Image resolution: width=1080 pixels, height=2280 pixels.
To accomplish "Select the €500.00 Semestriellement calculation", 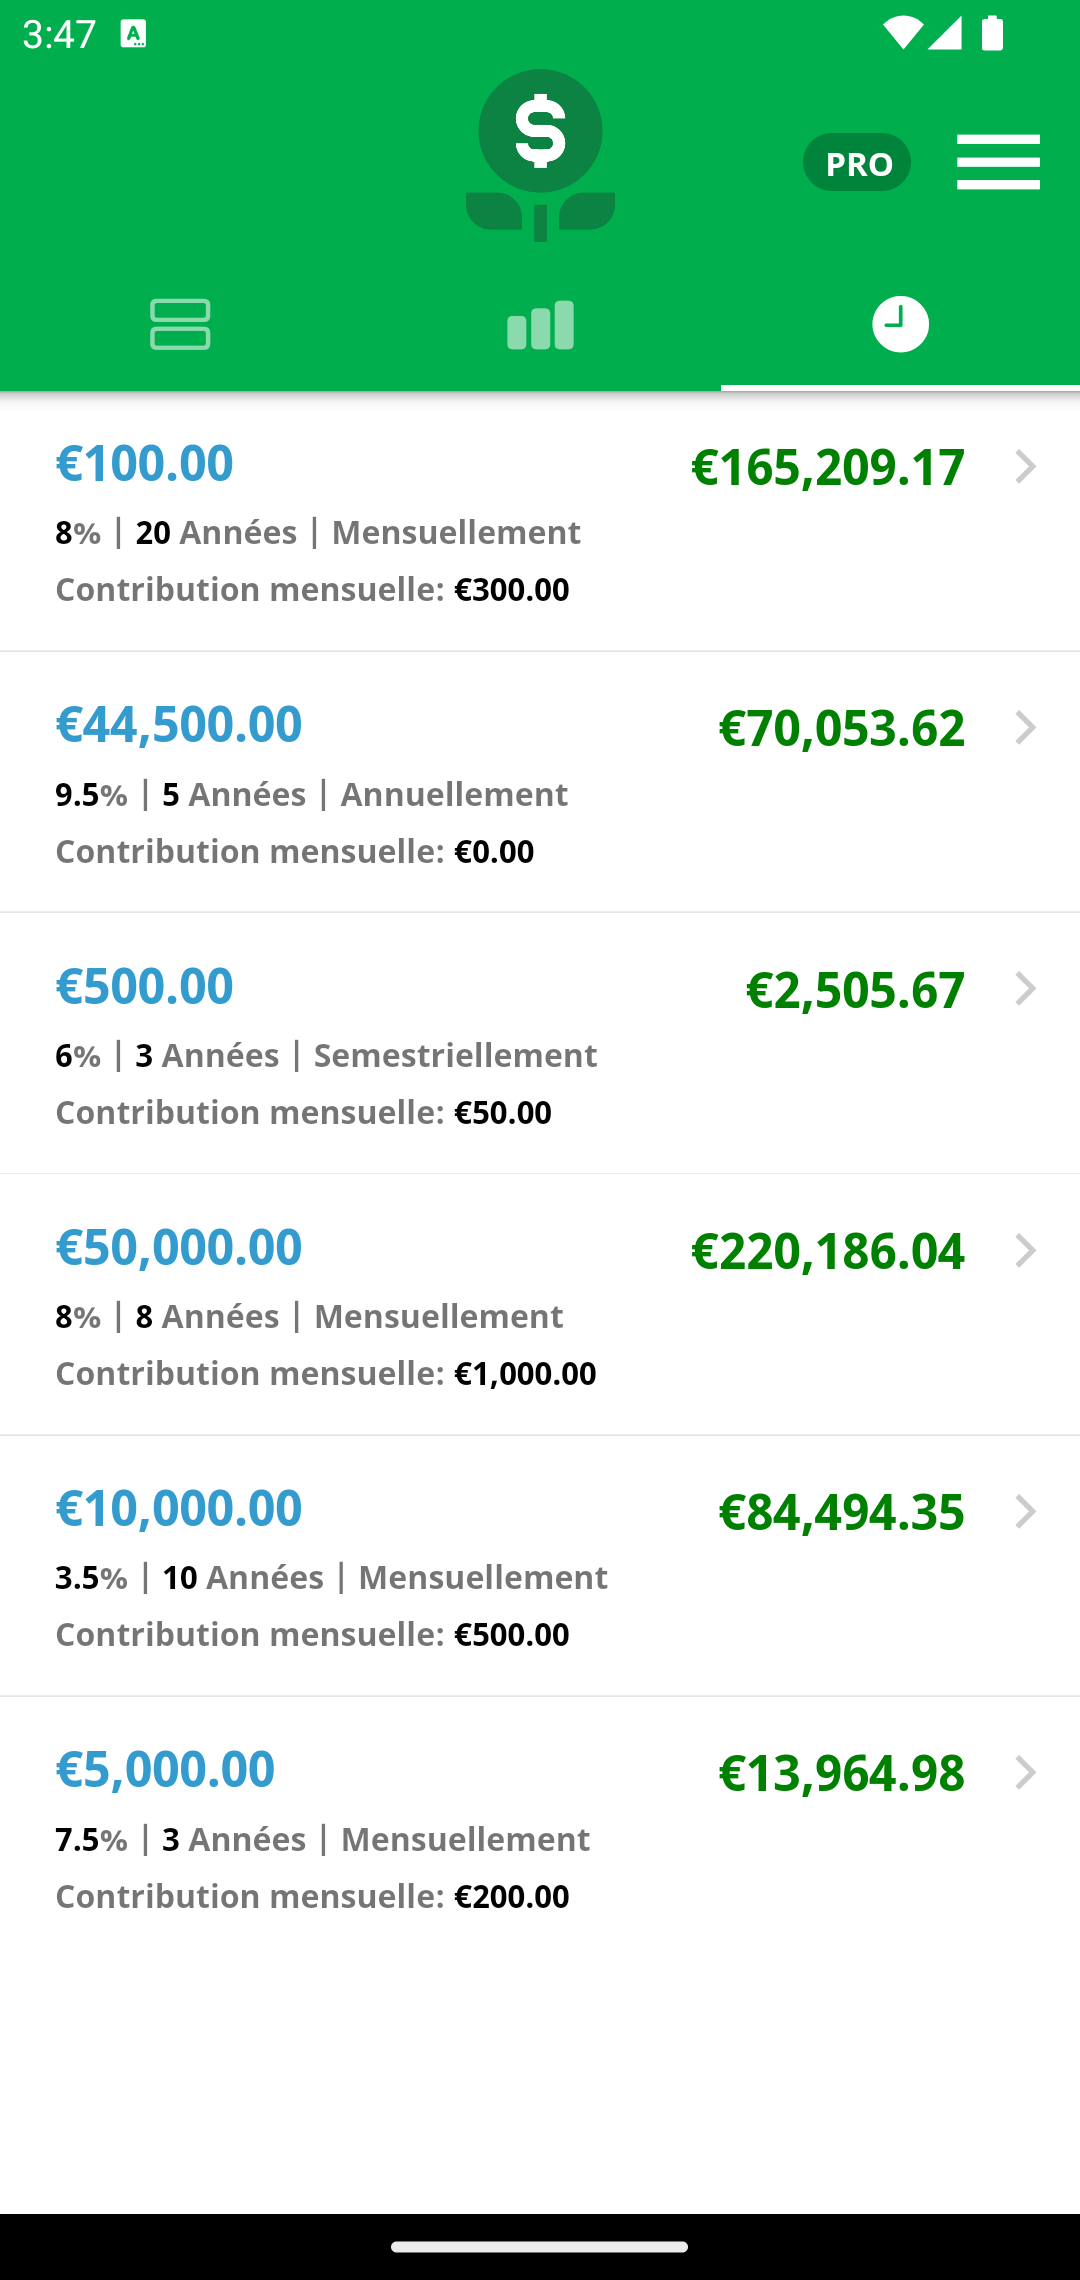I will (540, 1043).
